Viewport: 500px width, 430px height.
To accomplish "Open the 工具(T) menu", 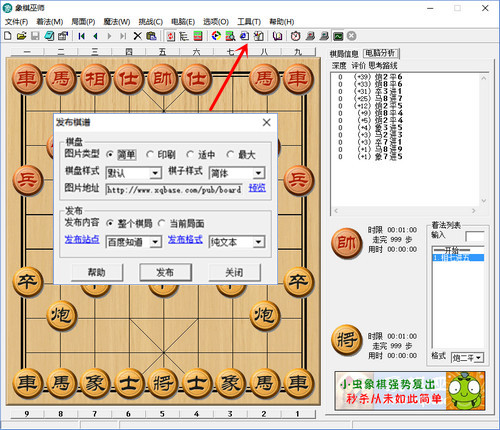I will 249,22.
